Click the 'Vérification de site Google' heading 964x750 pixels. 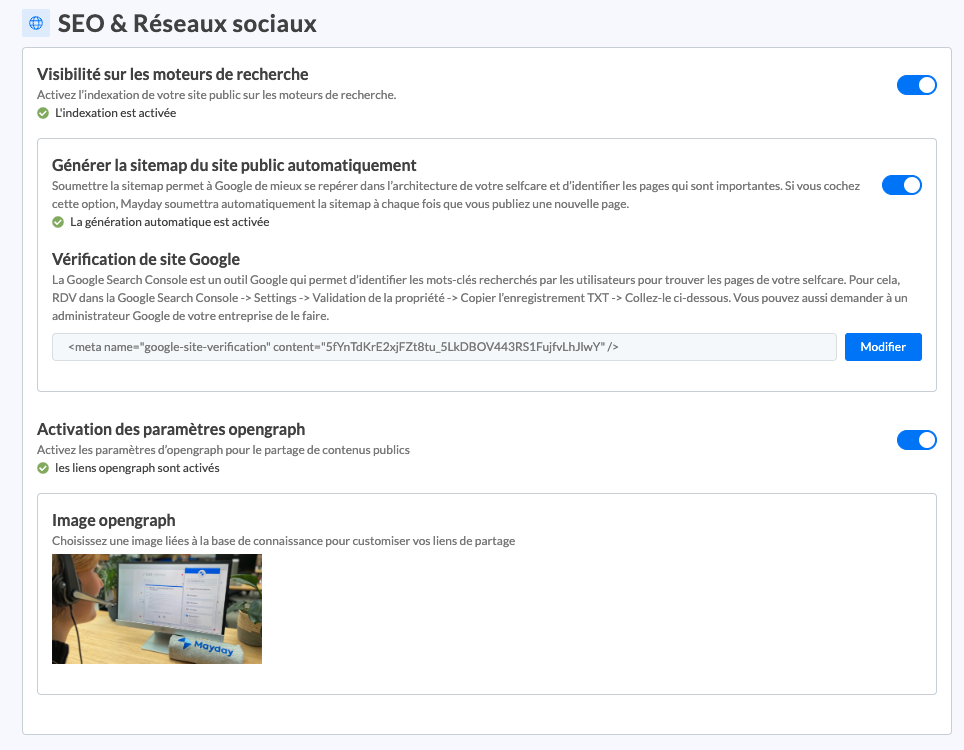click(146, 260)
